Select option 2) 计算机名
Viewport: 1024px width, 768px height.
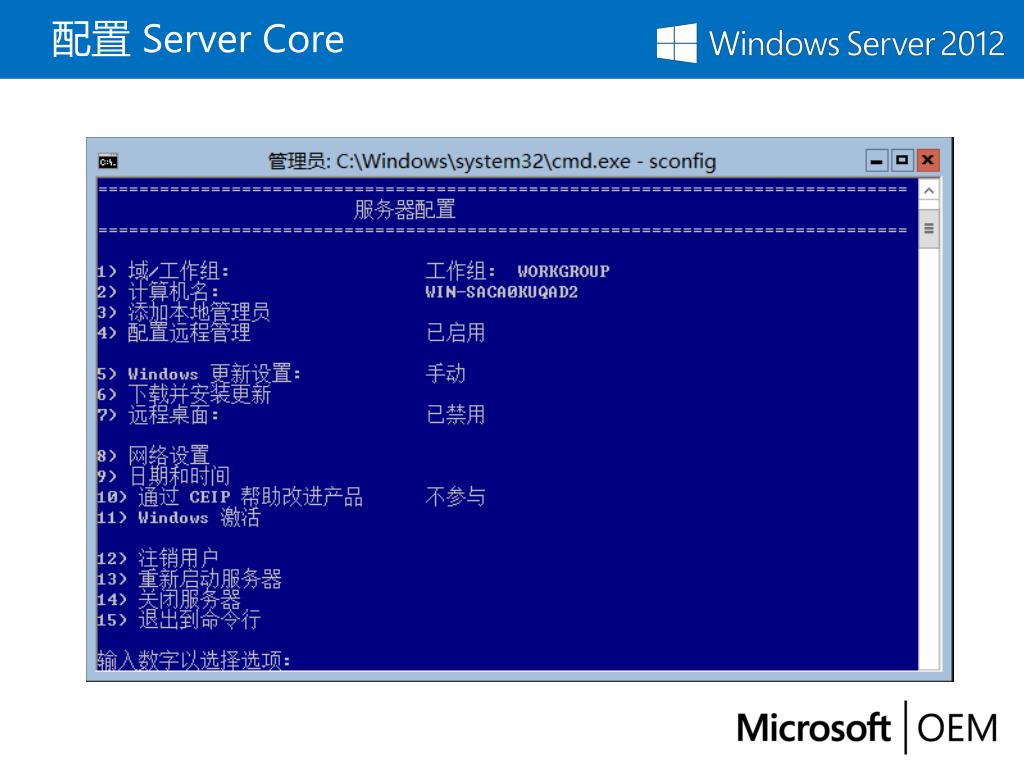tap(158, 291)
